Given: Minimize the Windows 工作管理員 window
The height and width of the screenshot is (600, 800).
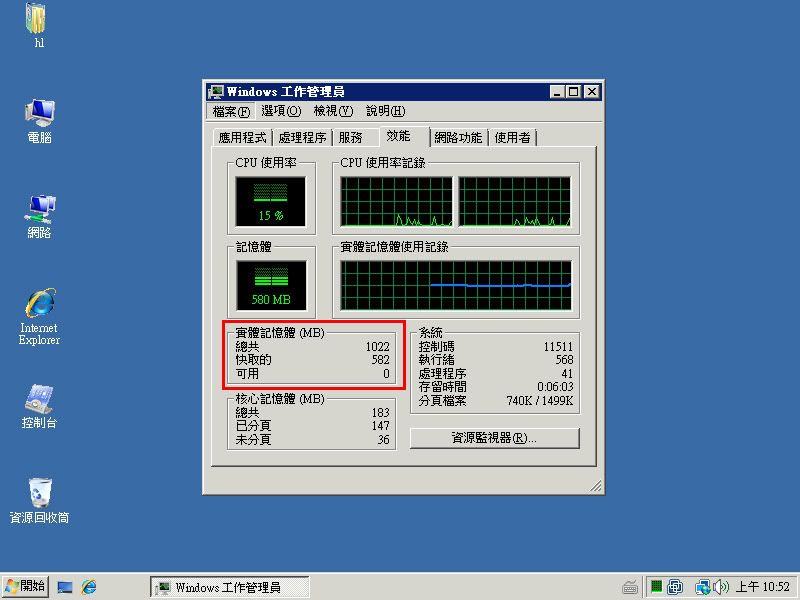Looking at the screenshot, I should click(x=557, y=92).
